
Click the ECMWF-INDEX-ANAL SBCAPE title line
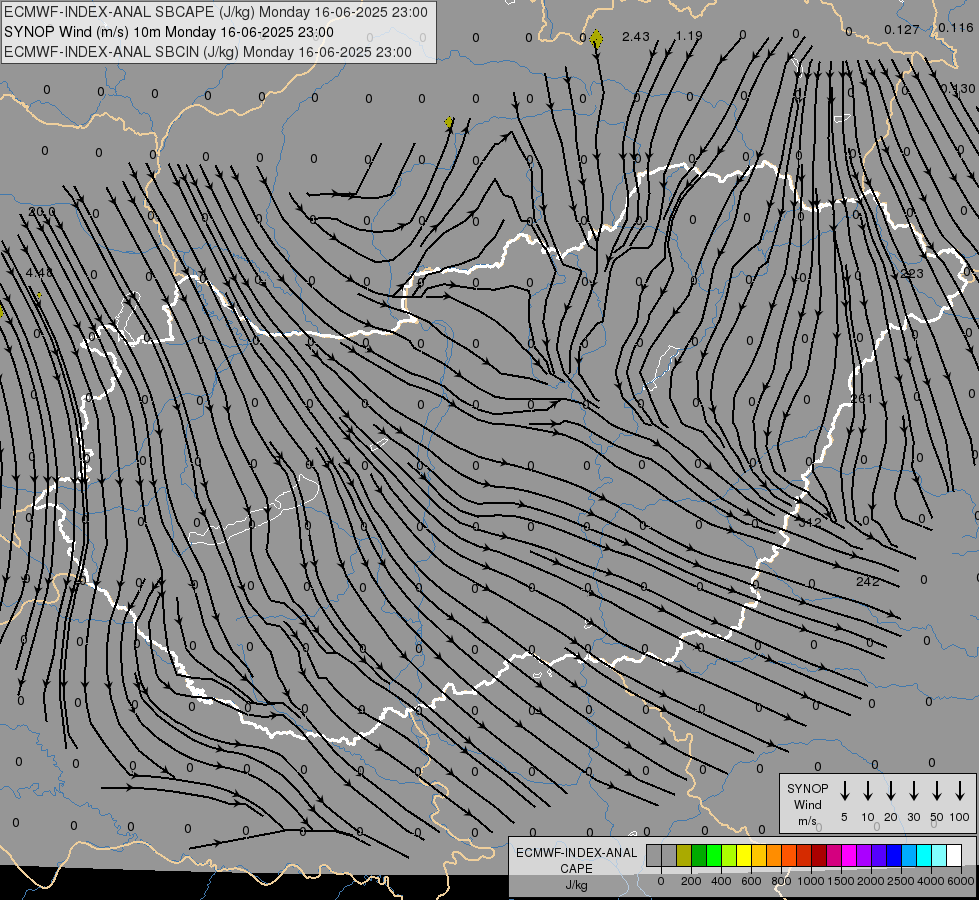(216, 12)
